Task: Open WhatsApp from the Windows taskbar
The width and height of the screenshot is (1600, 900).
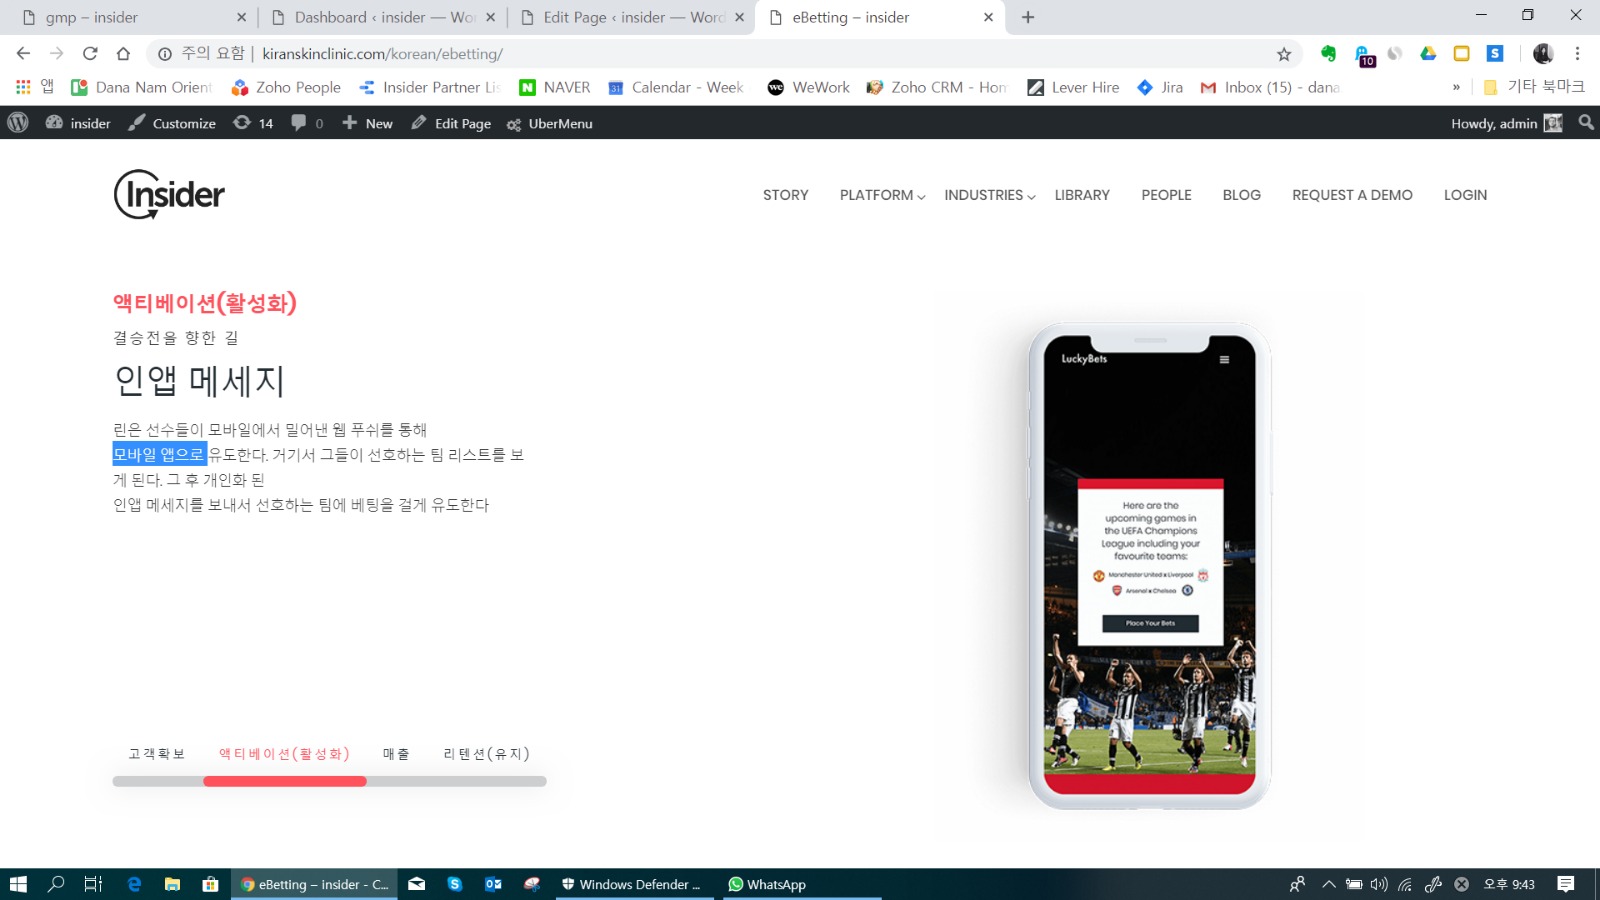Action: (x=767, y=884)
